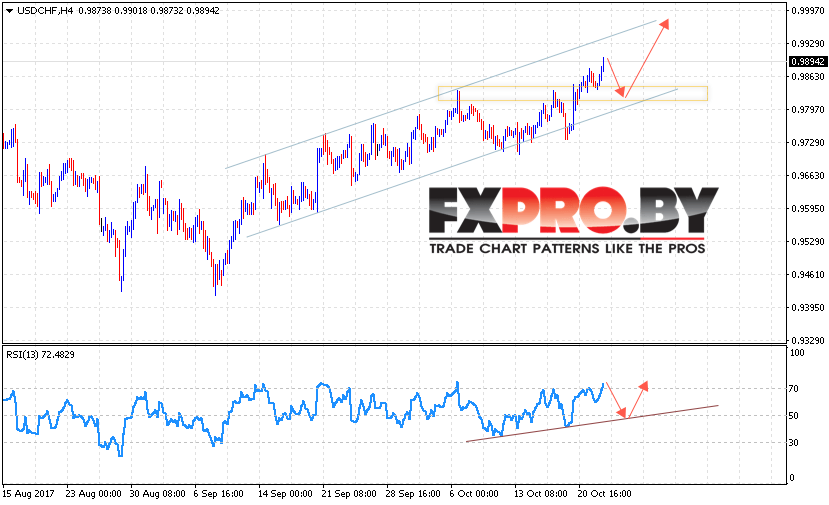This screenshot has height=505, width=829.
Task: Click the 30 Aug 08:00 time label
Action: pyautogui.click(x=158, y=494)
